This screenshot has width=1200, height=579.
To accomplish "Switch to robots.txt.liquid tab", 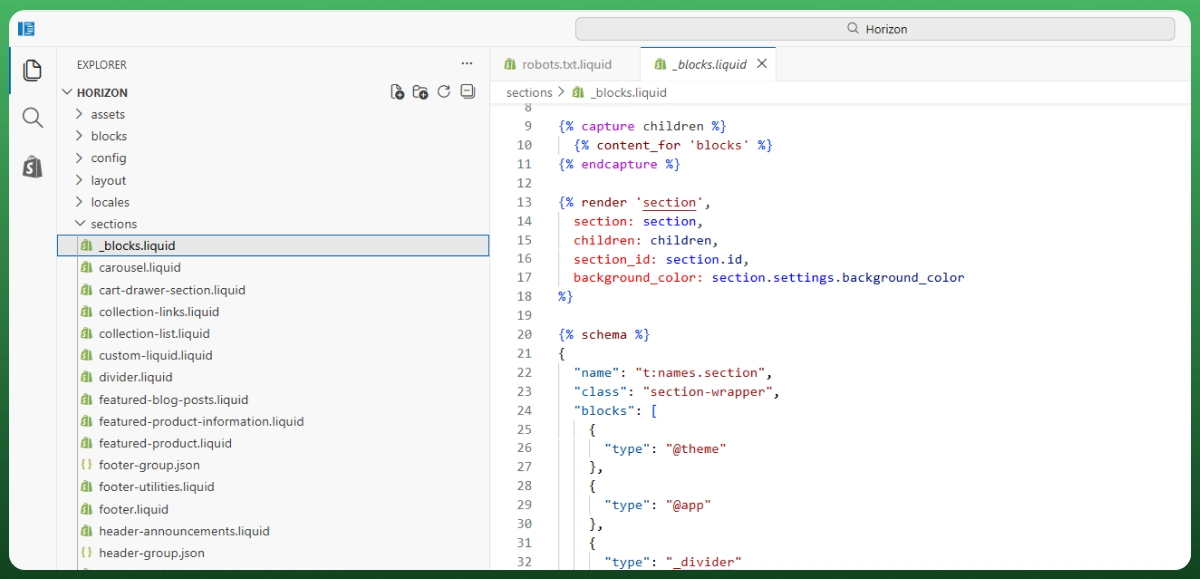I will [565, 64].
